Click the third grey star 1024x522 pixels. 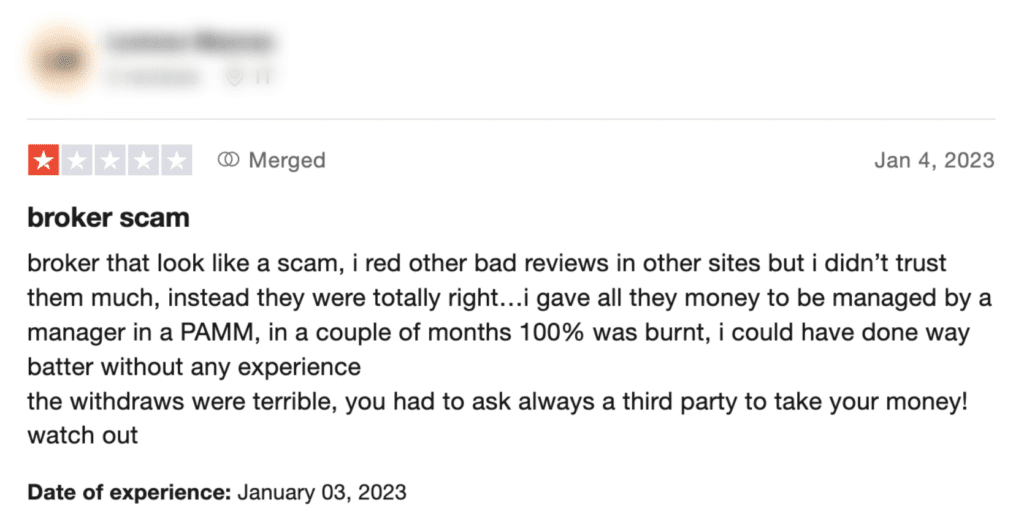coord(110,160)
